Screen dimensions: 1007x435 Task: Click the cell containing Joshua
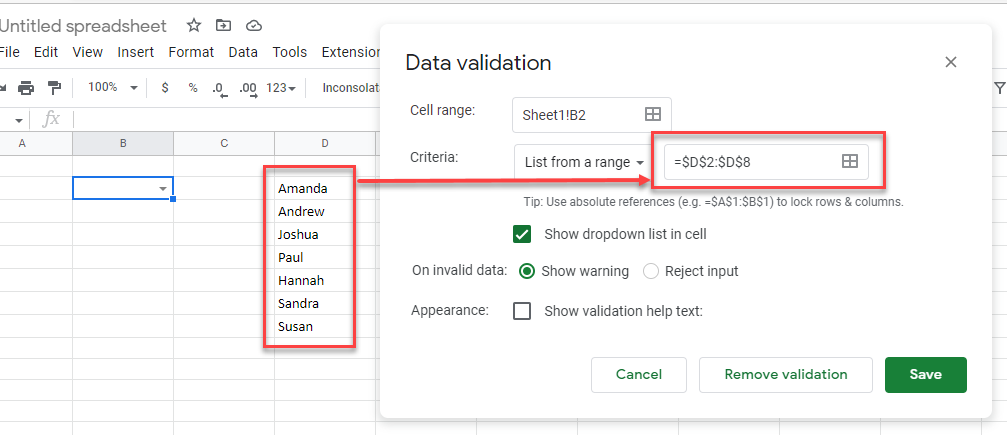pos(299,234)
